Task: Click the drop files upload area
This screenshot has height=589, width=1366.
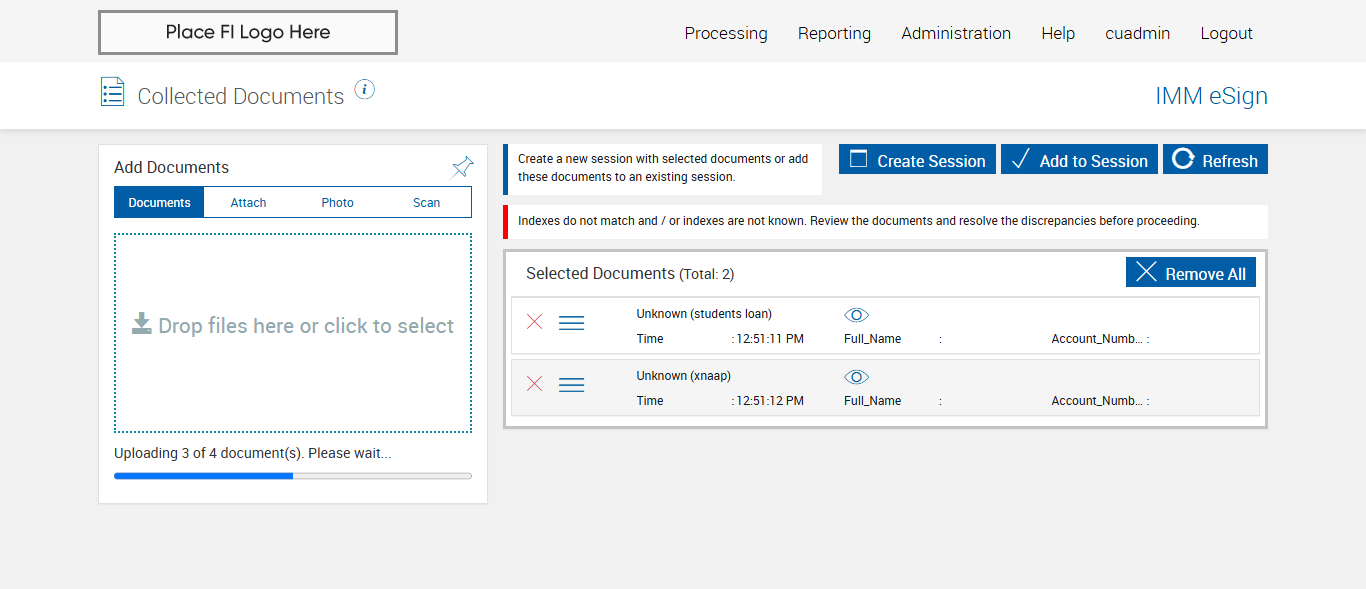Action: click(x=293, y=332)
